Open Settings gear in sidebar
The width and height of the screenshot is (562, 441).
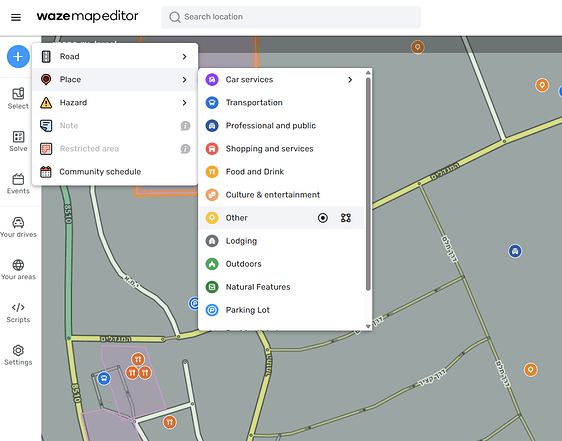click(x=18, y=355)
